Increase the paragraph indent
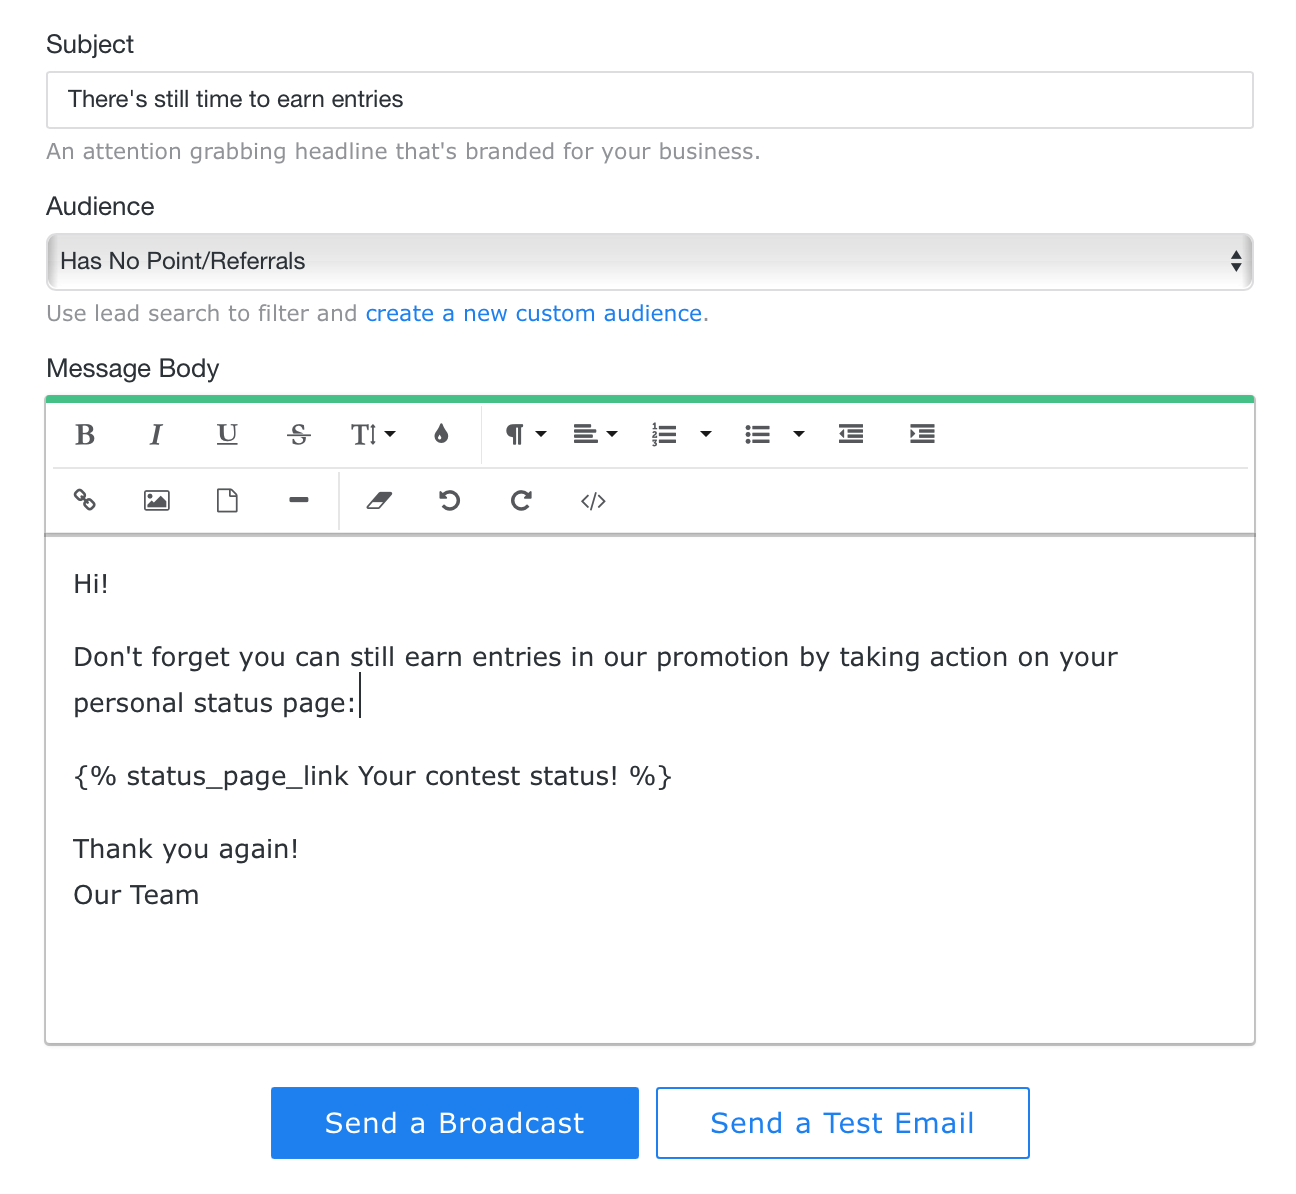Image resolution: width=1296 pixels, height=1194 pixels. 922,434
